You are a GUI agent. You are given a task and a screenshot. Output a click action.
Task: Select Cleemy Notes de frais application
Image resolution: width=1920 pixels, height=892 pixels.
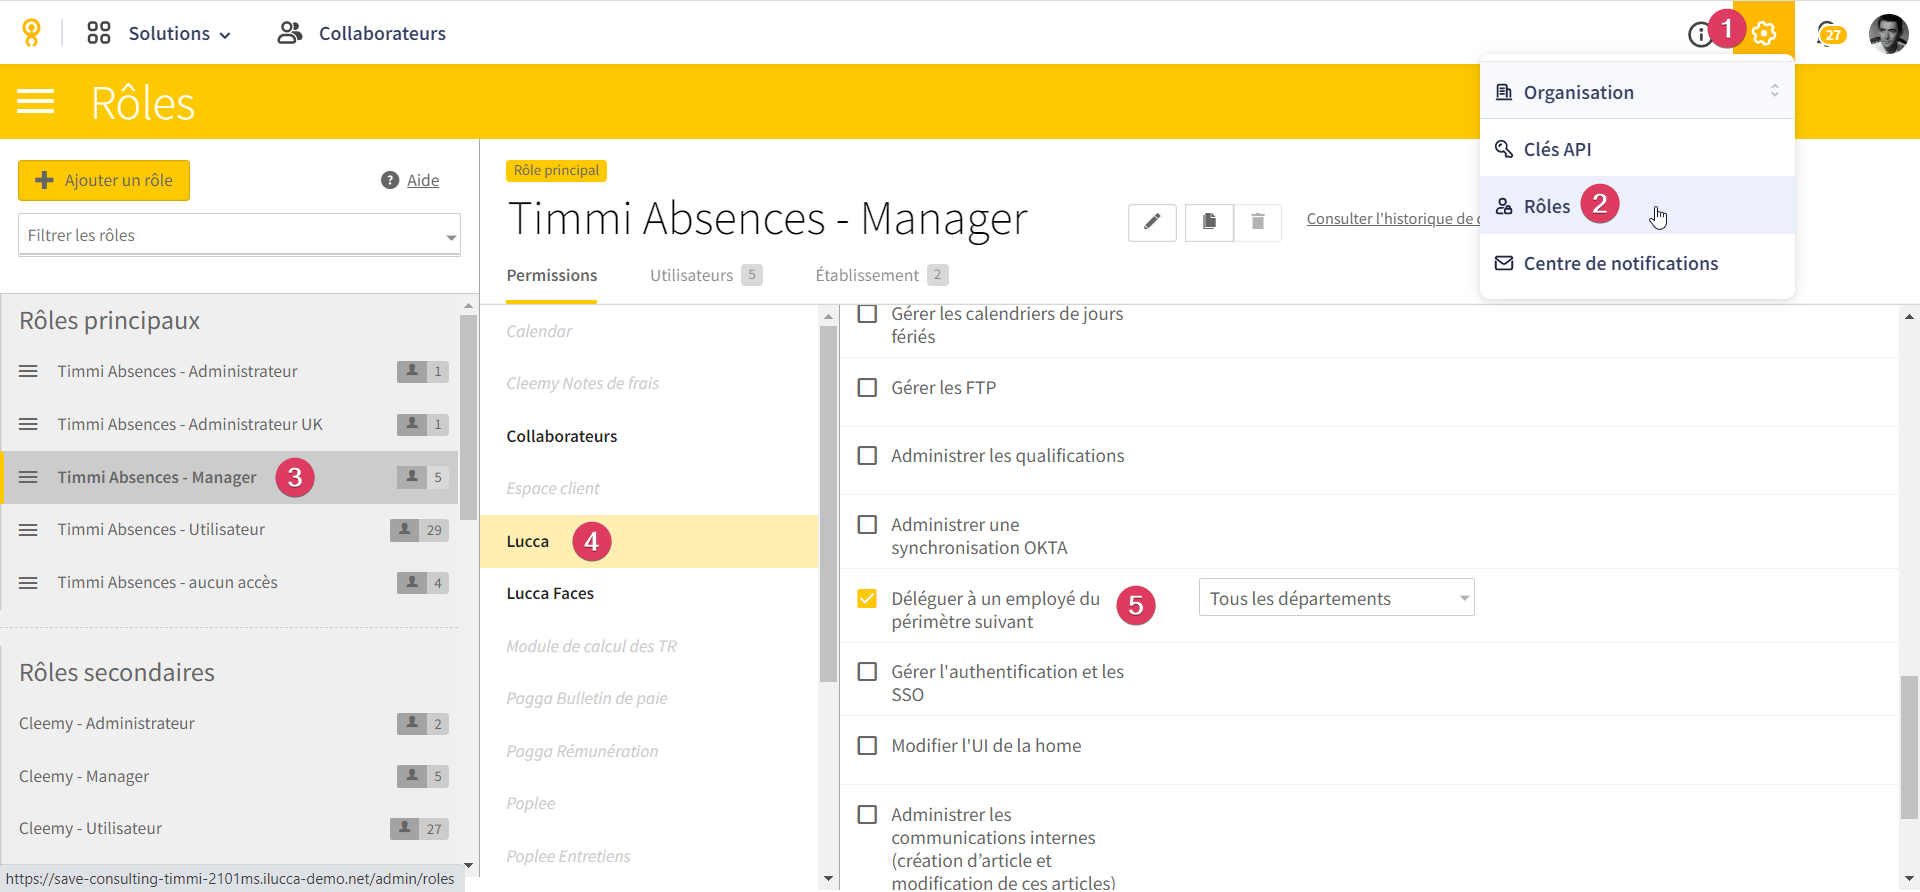point(649,383)
